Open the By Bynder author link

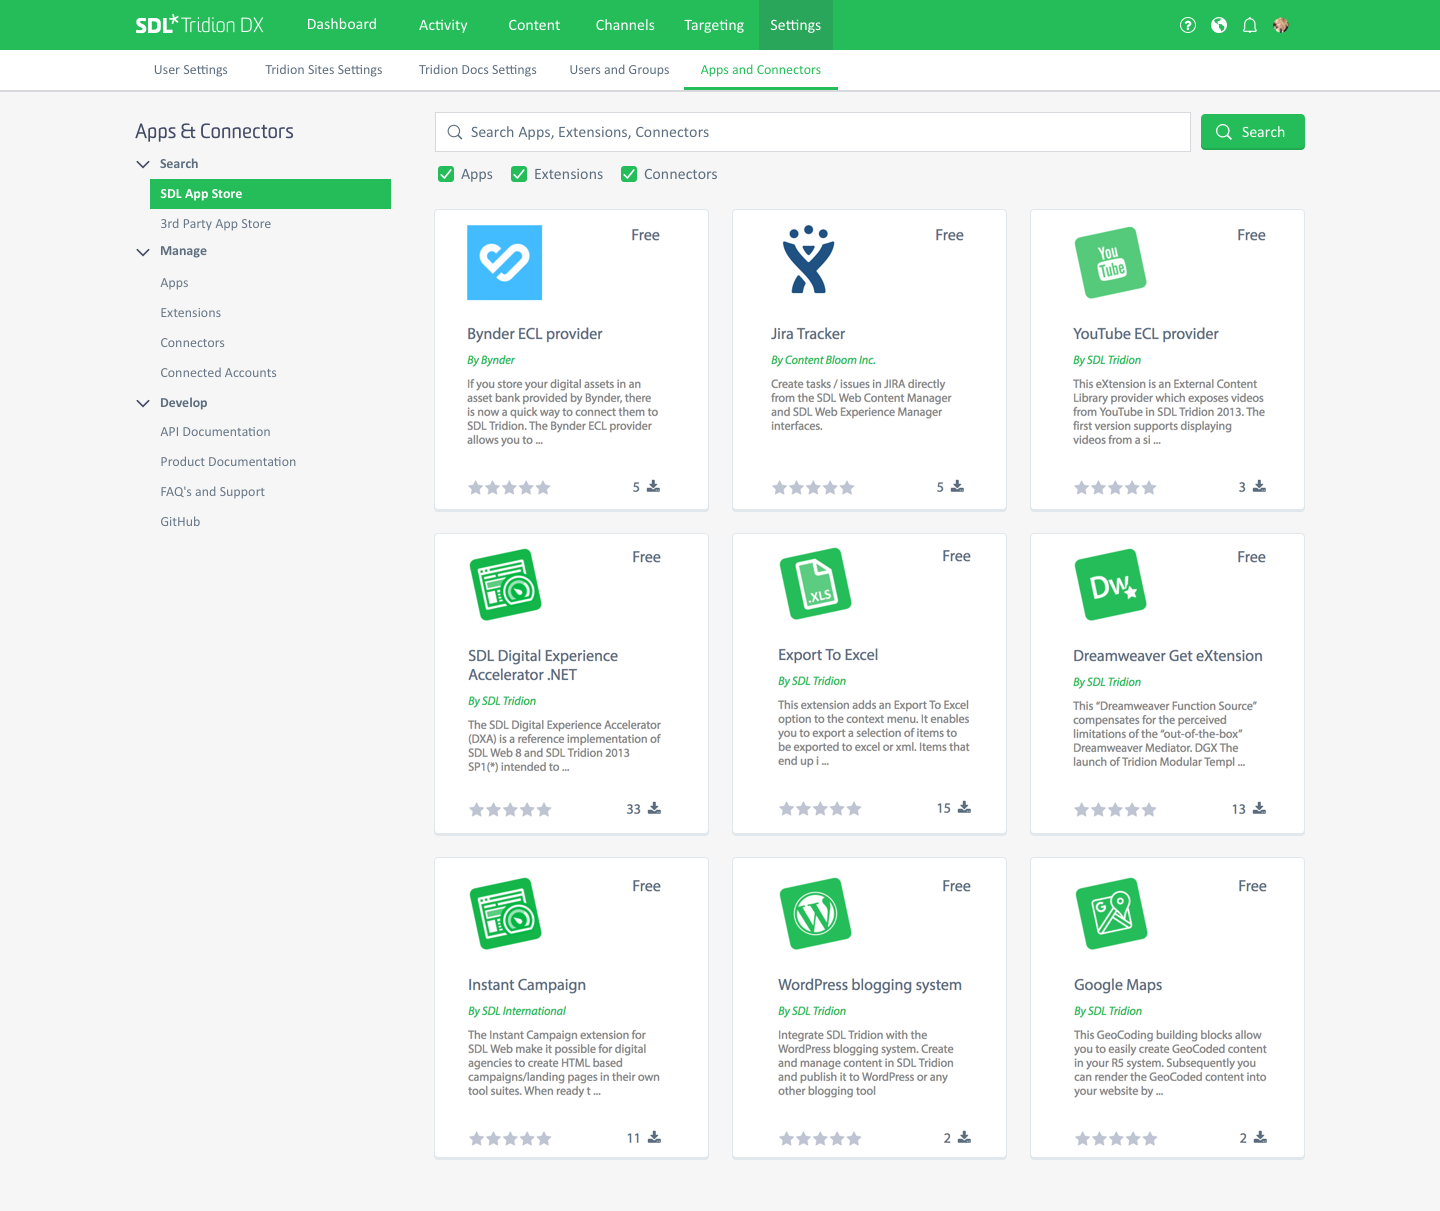pos(491,360)
